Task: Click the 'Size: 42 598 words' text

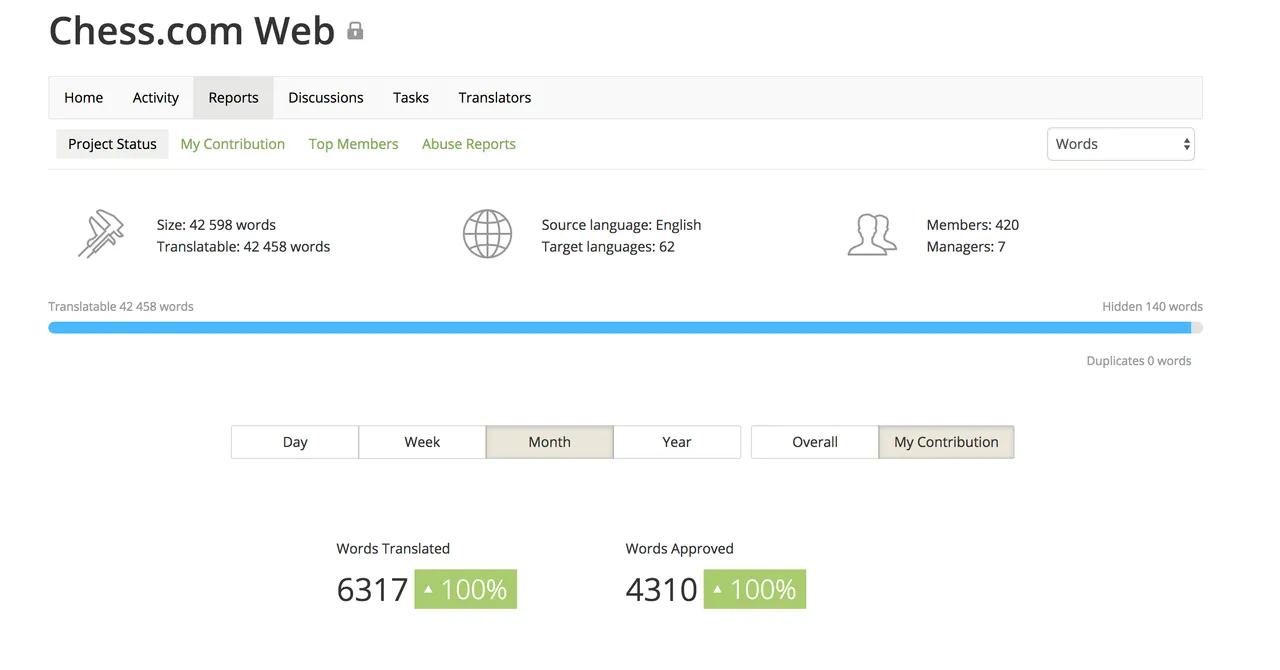Action: pyautogui.click(x=216, y=225)
